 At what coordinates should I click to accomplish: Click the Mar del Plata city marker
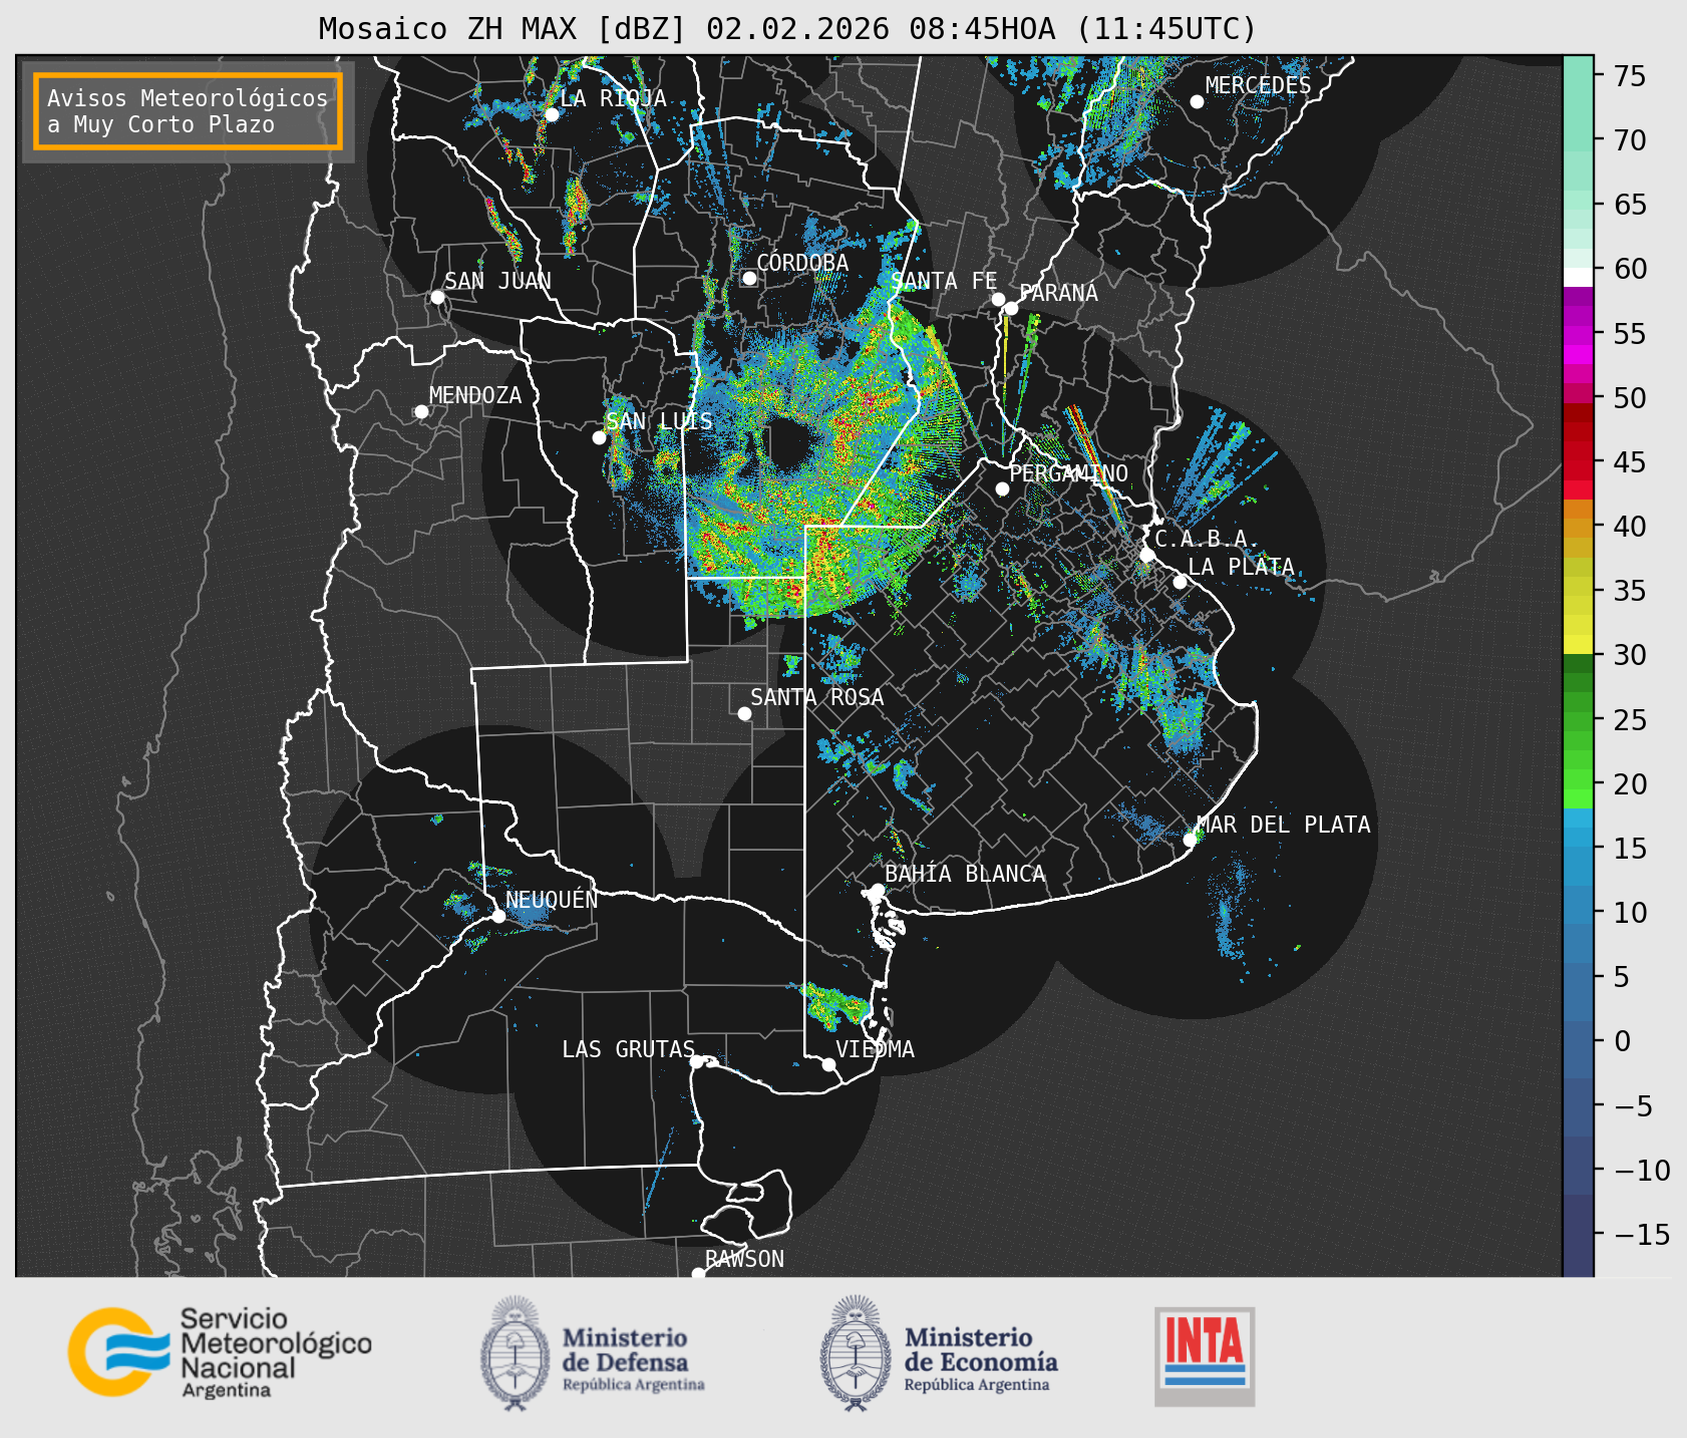[1190, 840]
